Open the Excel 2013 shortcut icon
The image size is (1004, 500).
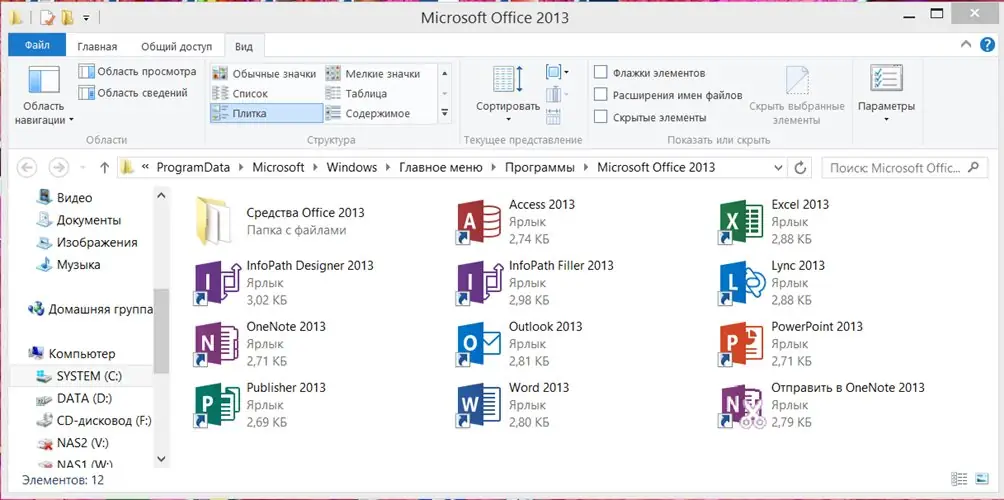(x=741, y=222)
